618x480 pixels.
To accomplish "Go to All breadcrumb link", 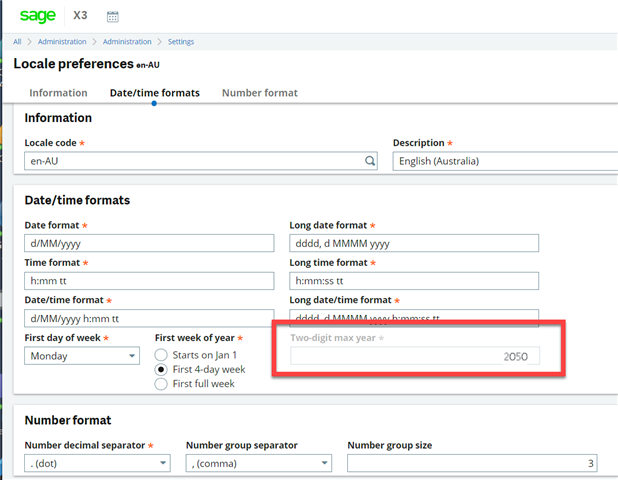I will click(18, 42).
